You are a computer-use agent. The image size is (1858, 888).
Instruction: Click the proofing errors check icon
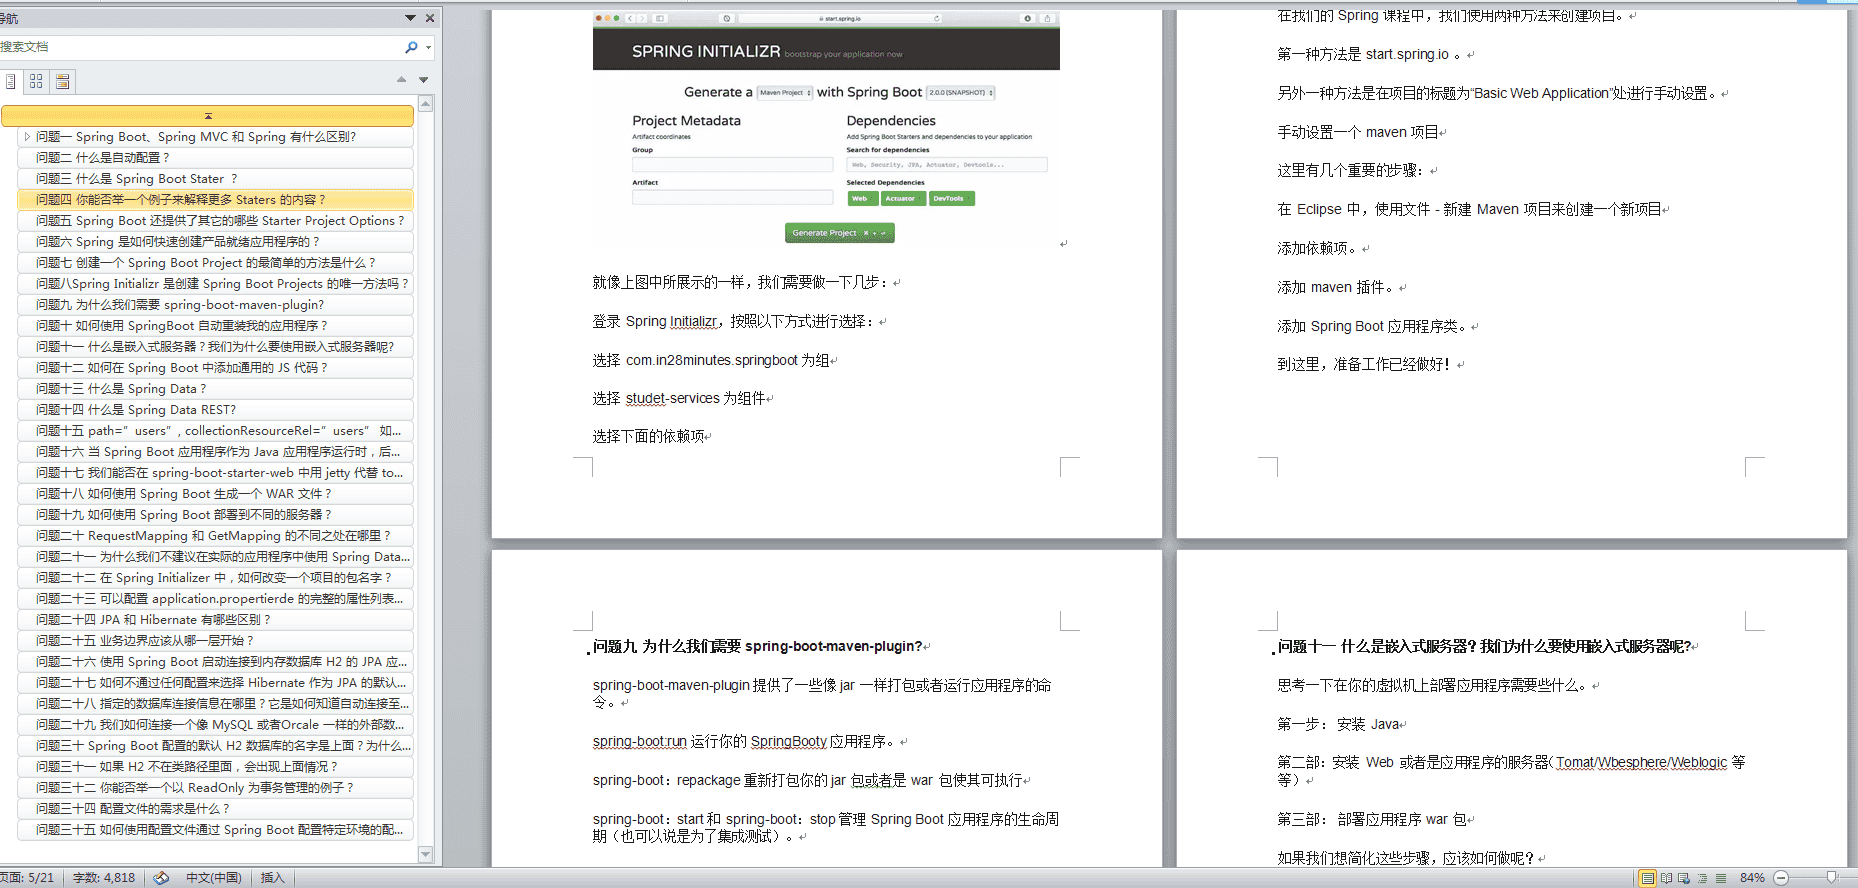161,878
